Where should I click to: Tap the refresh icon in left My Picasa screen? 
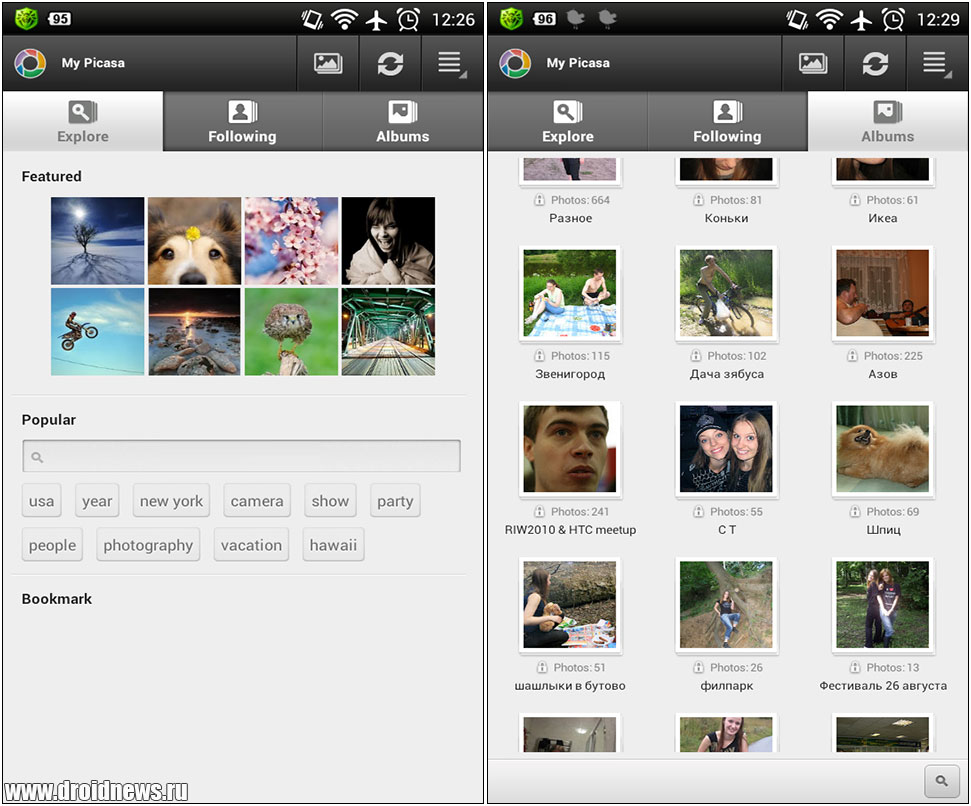[390, 63]
